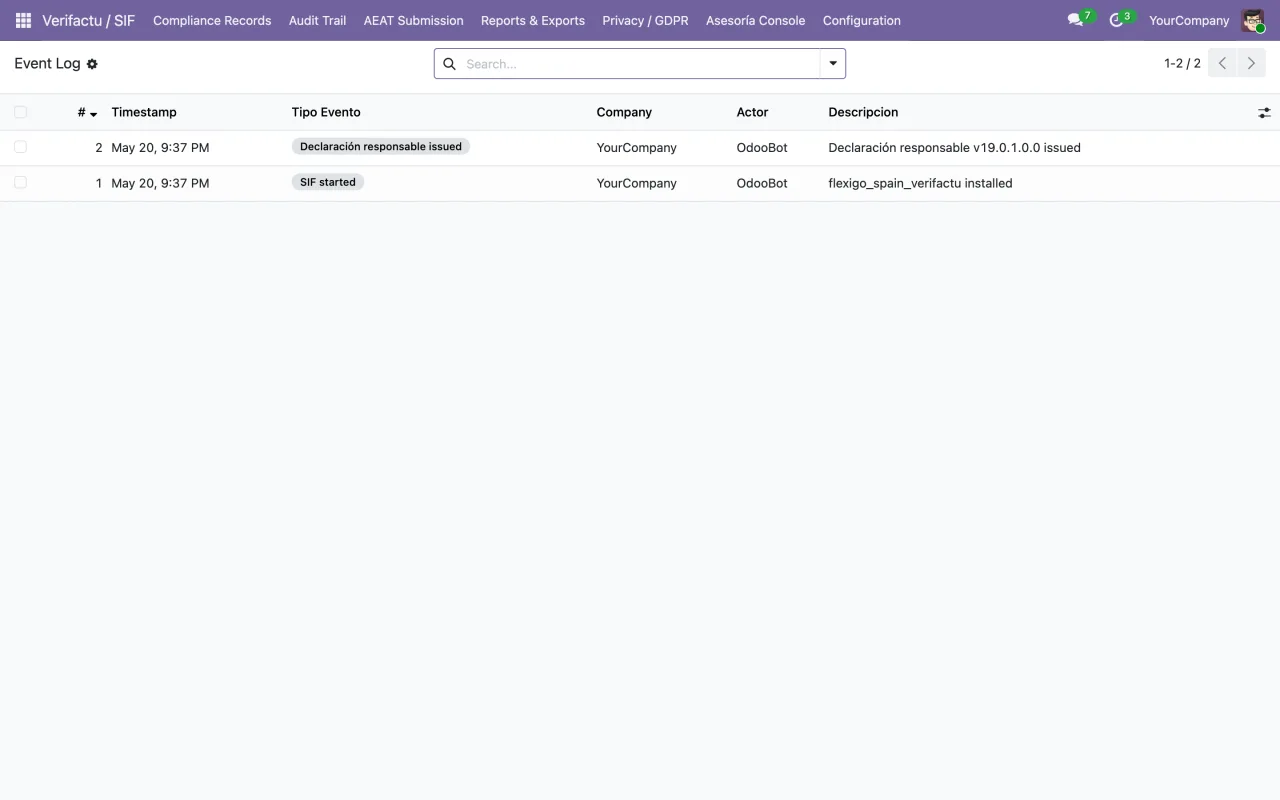Open 'flexigo_spain_verifactu installed' description
1280x800 pixels.
[x=921, y=183]
